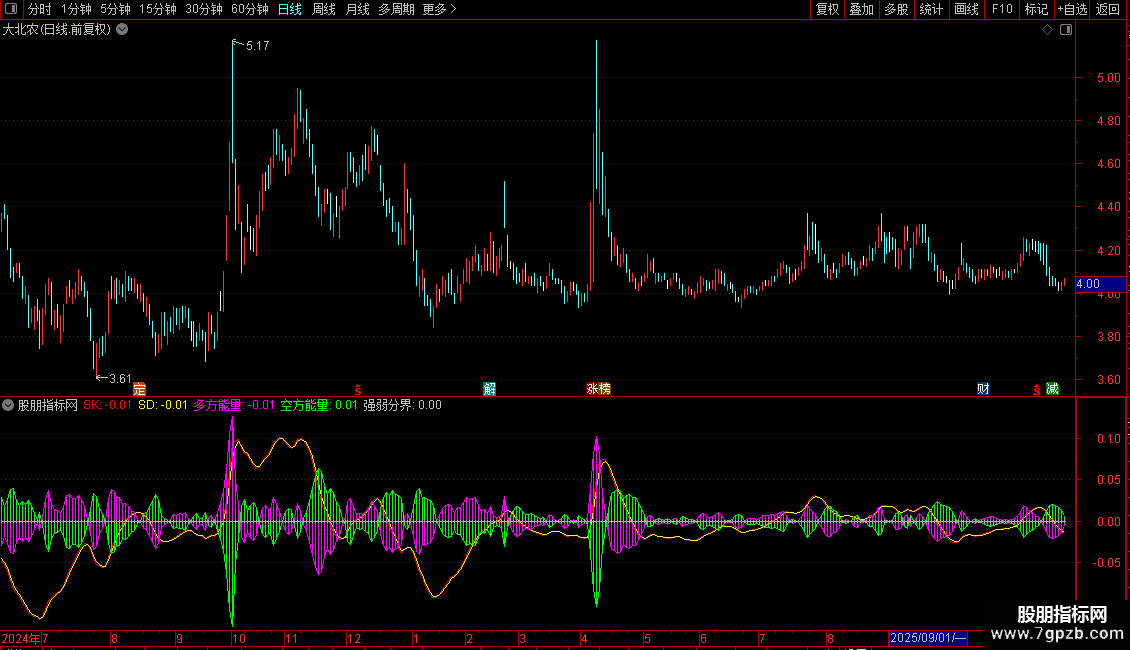The height and width of the screenshot is (650, 1130).
Task: Click the 涨榜 event marker icon
Action: point(598,388)
